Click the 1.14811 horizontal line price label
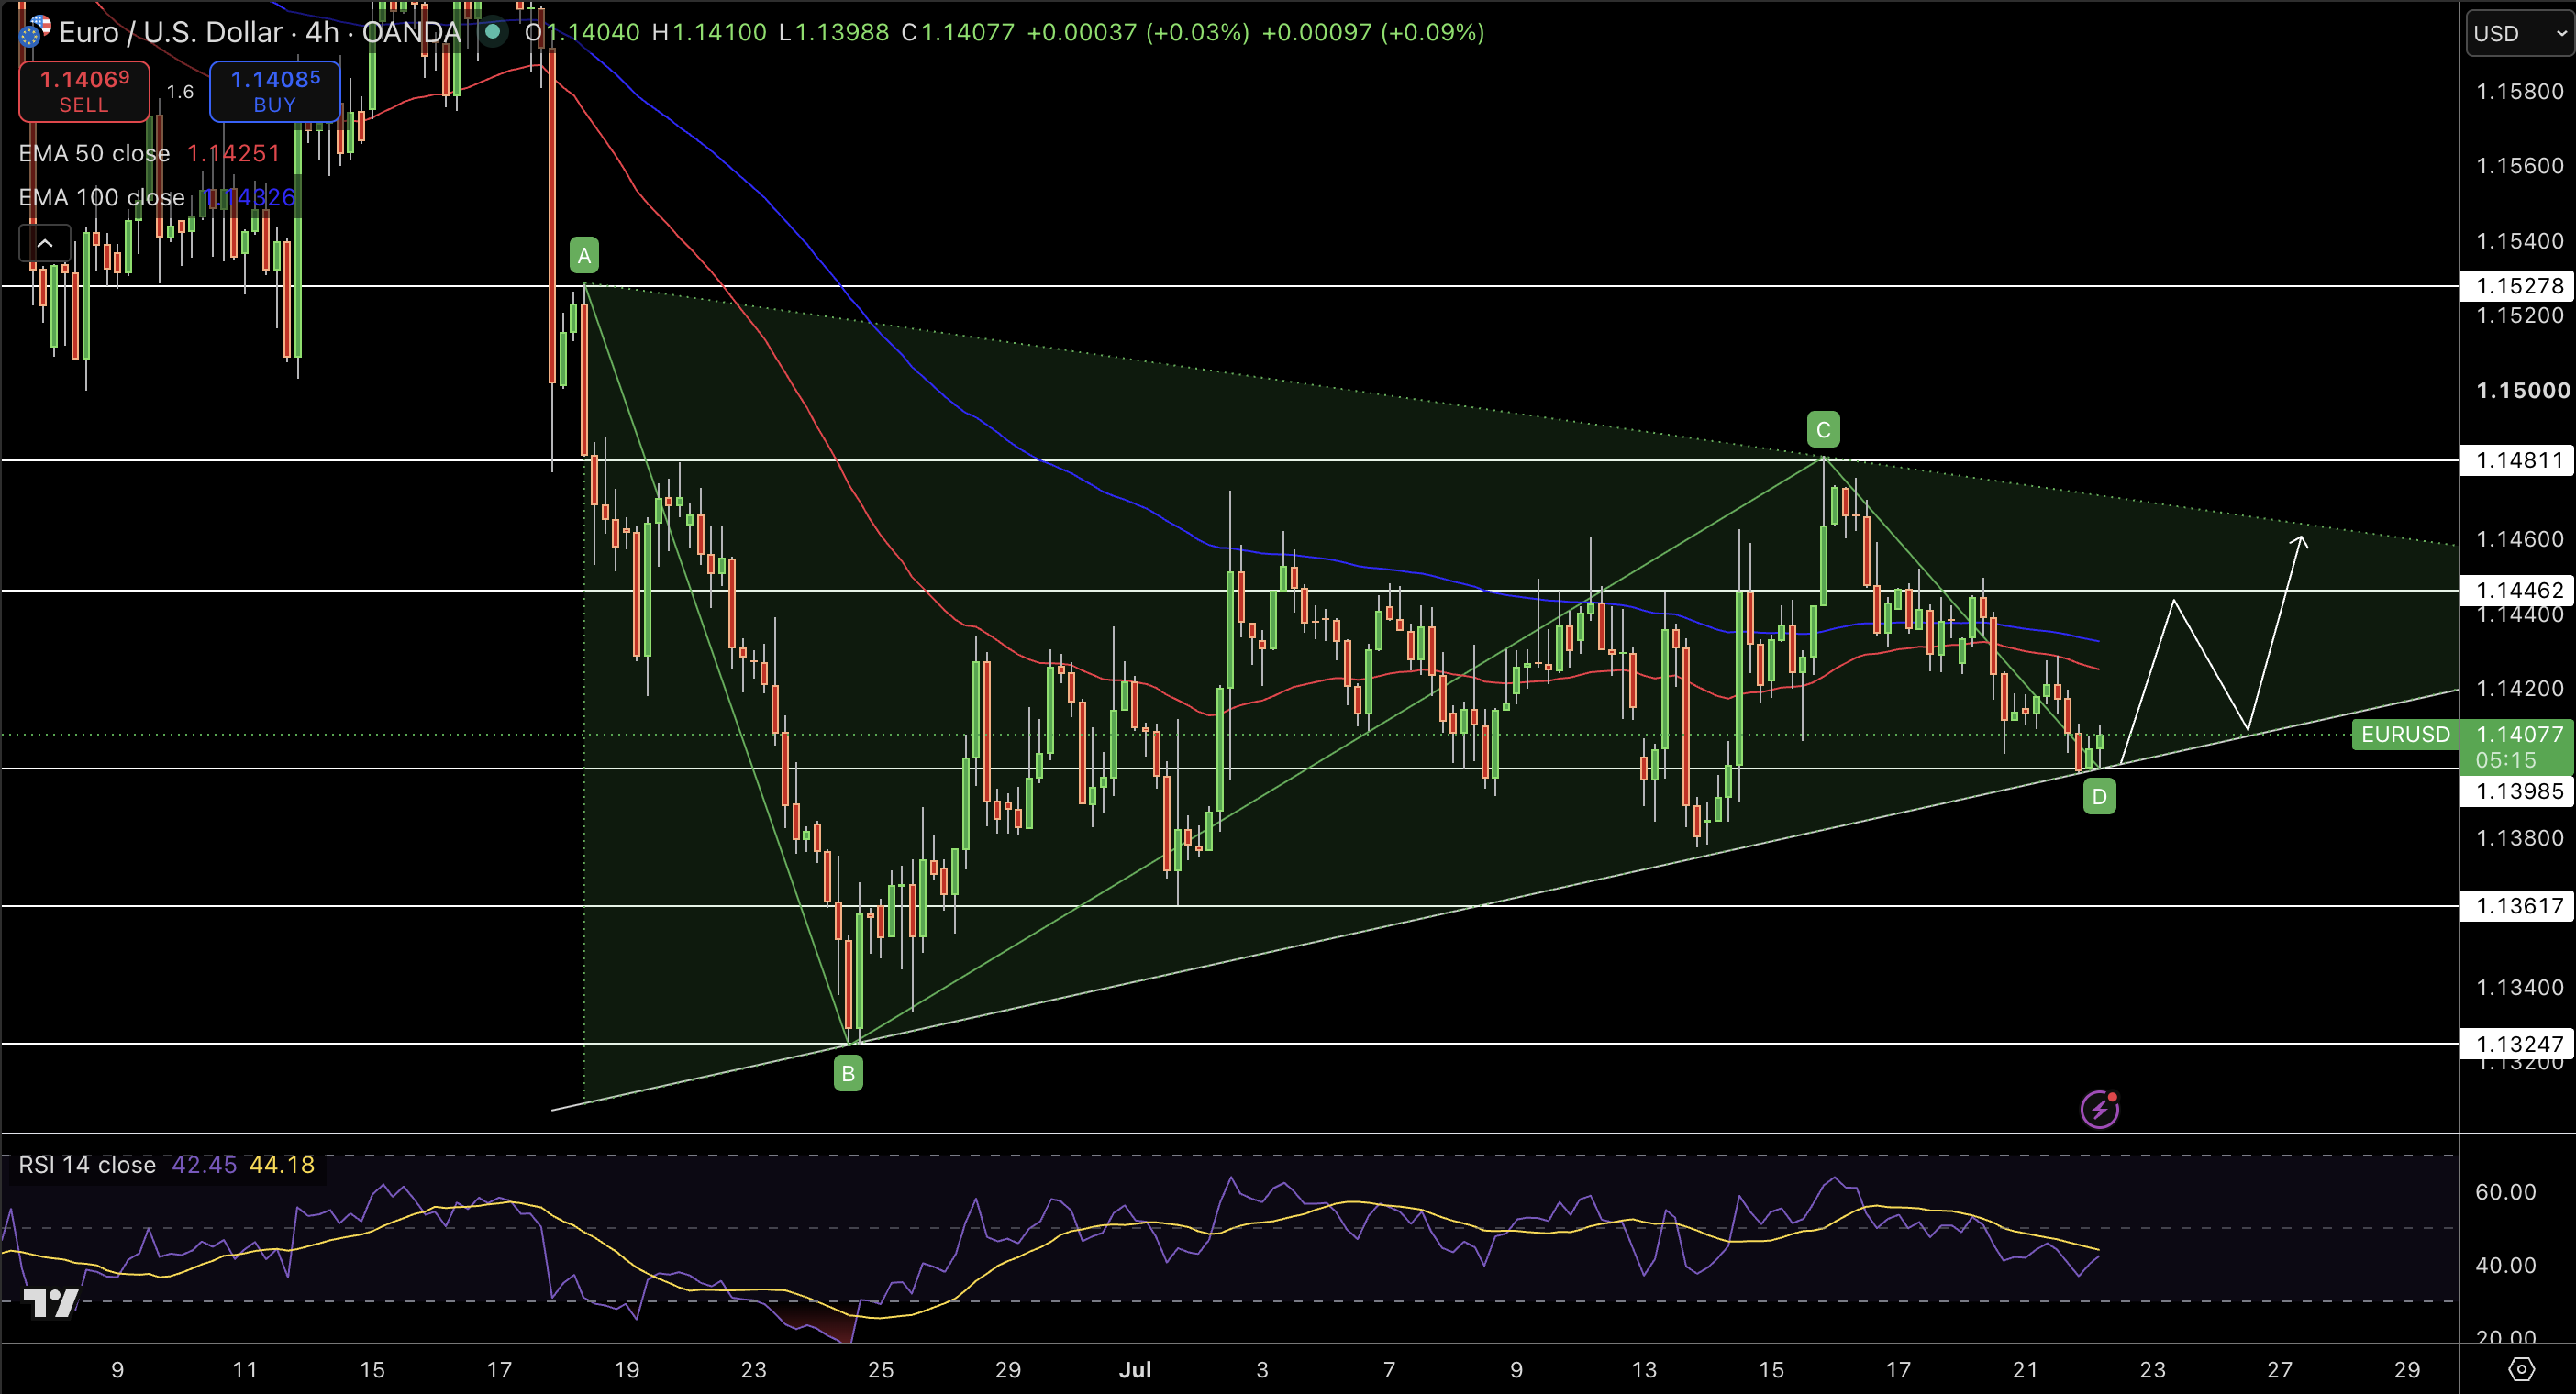2576x1394 pixels. click(2519, 461)
